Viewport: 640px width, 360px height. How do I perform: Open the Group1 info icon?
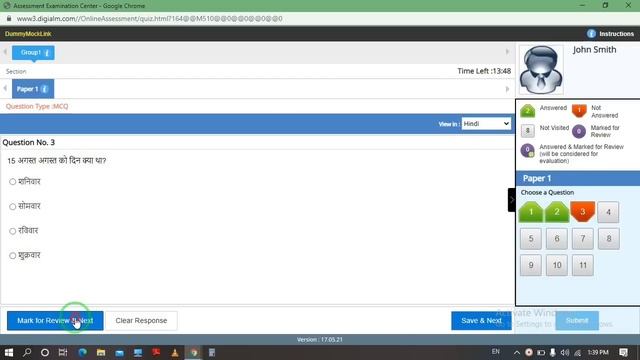click(47, 53)
